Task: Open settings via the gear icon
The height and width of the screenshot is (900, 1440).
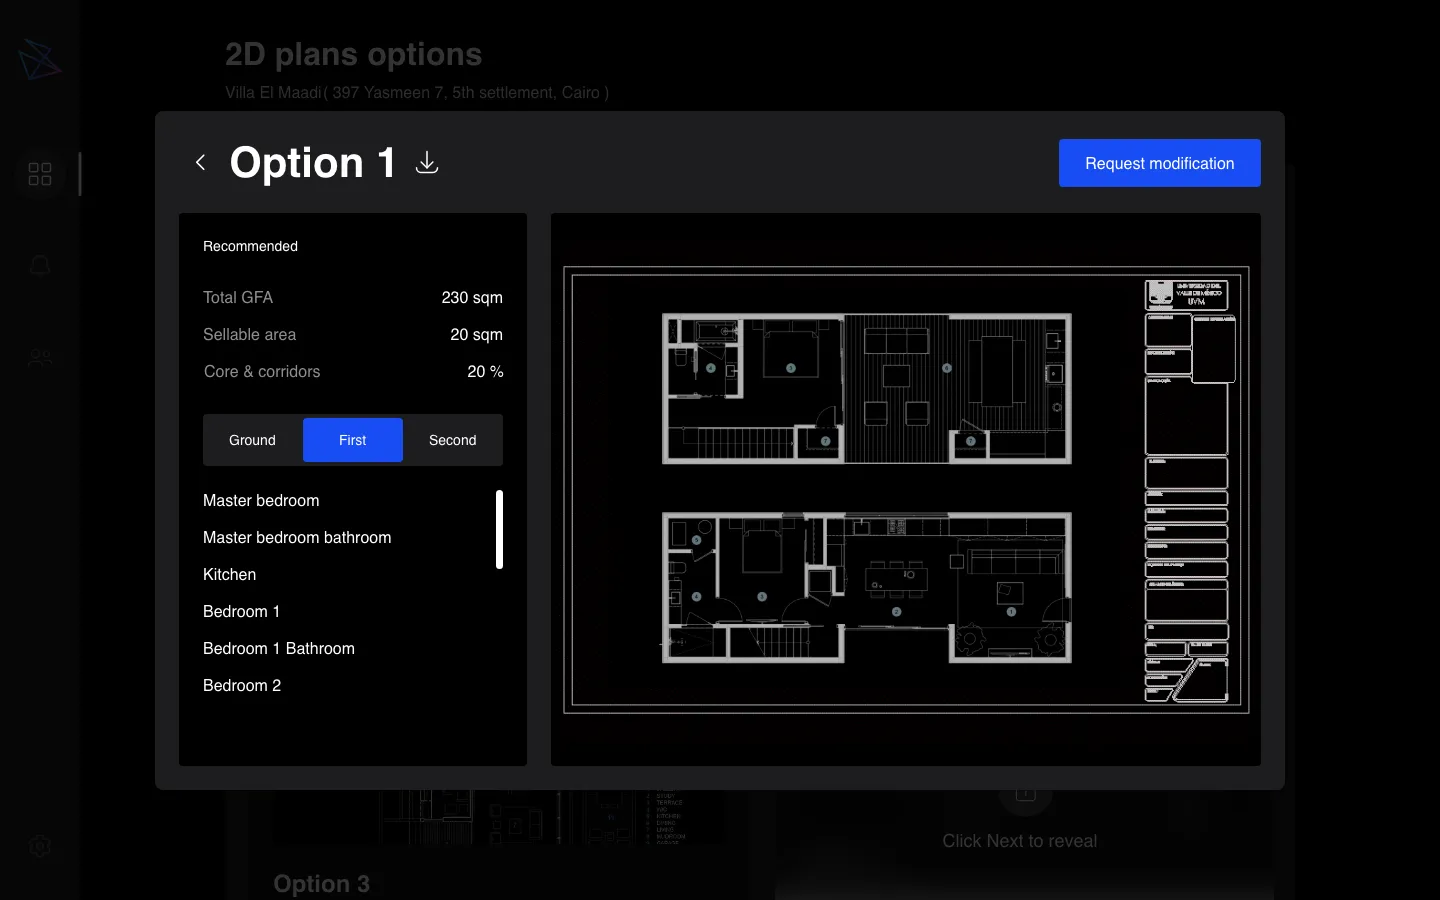Action: click(x=39, y=846)
